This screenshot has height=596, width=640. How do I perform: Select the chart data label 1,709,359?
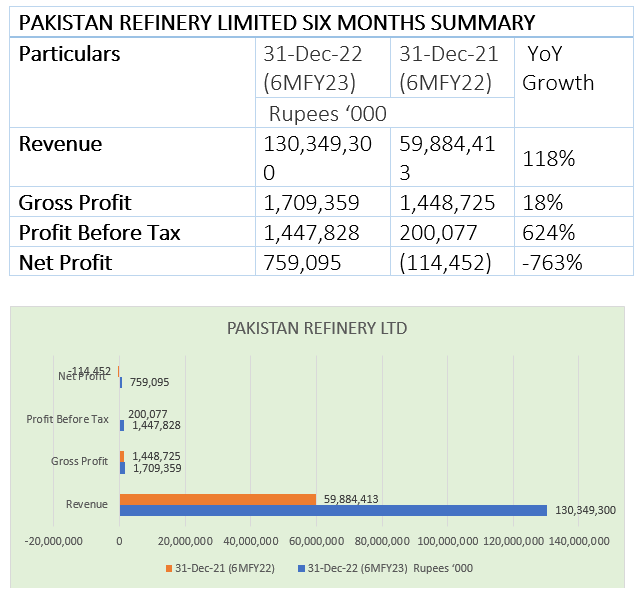(x=157, y=468)
